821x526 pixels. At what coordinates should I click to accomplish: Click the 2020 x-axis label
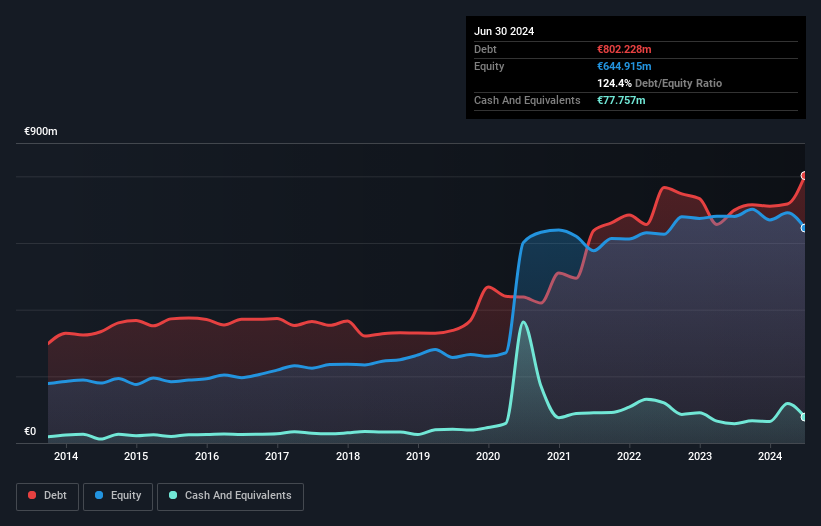click(x=488, y=456)
